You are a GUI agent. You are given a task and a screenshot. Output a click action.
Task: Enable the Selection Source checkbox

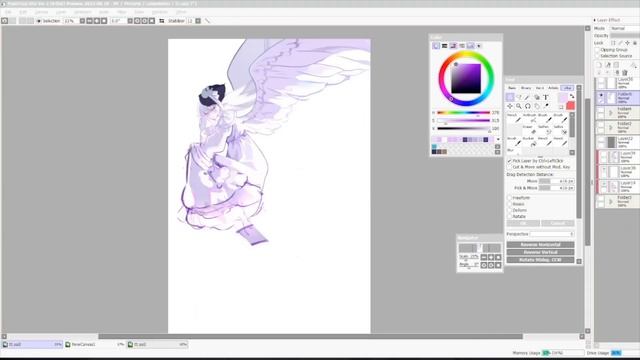597,56
